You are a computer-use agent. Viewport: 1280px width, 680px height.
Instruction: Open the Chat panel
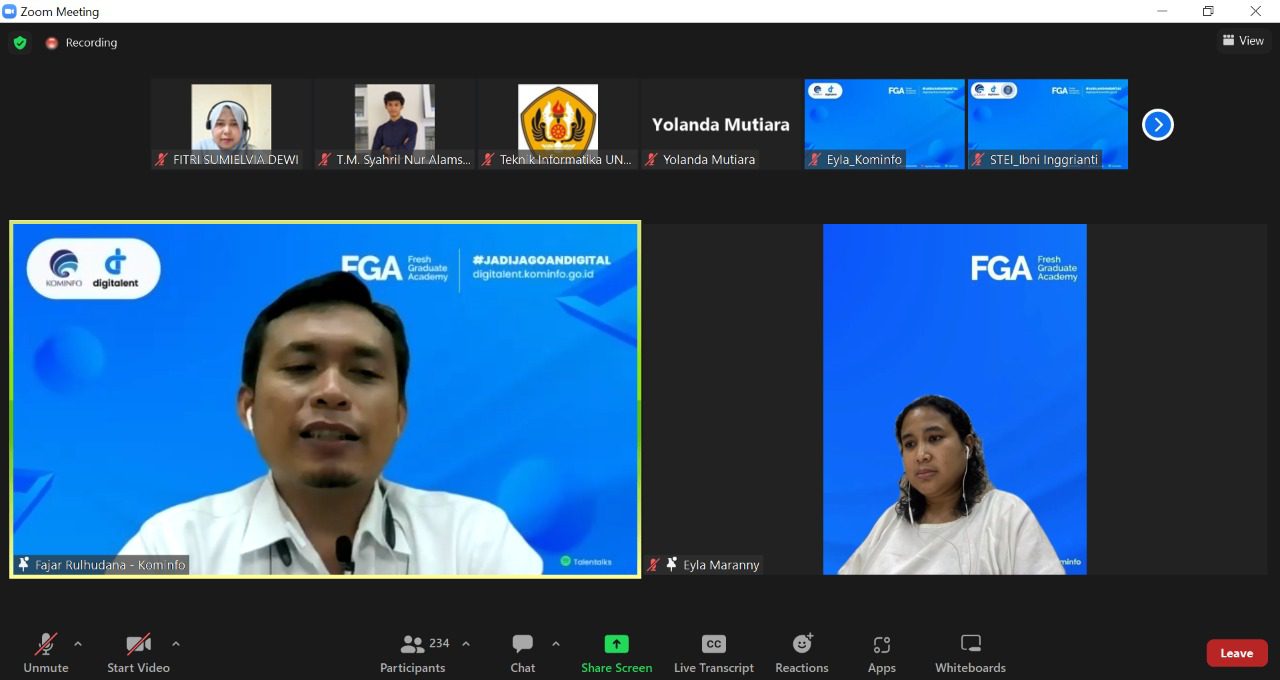(x=522, y=653)
